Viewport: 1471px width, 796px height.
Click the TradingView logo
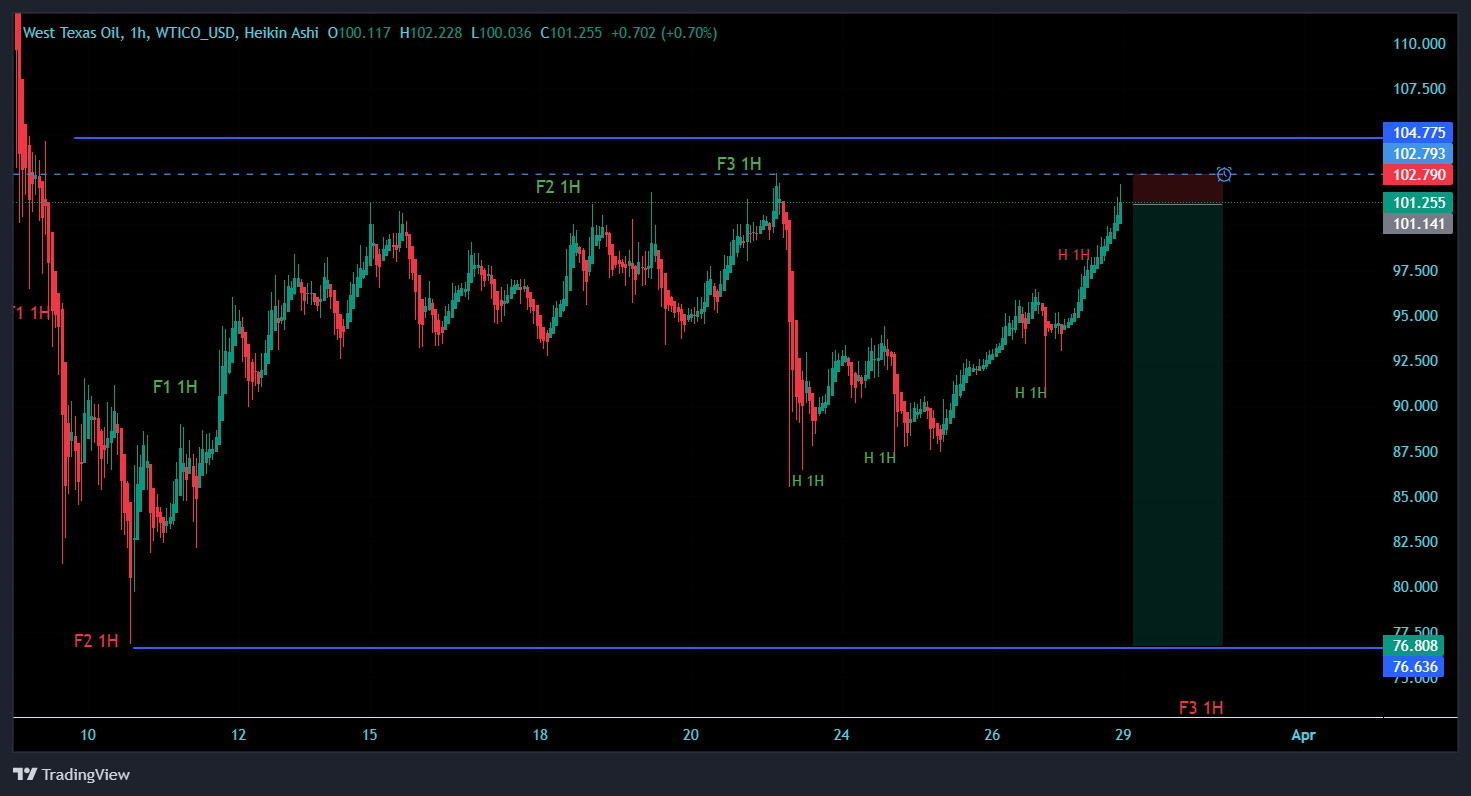pos(71,774)
